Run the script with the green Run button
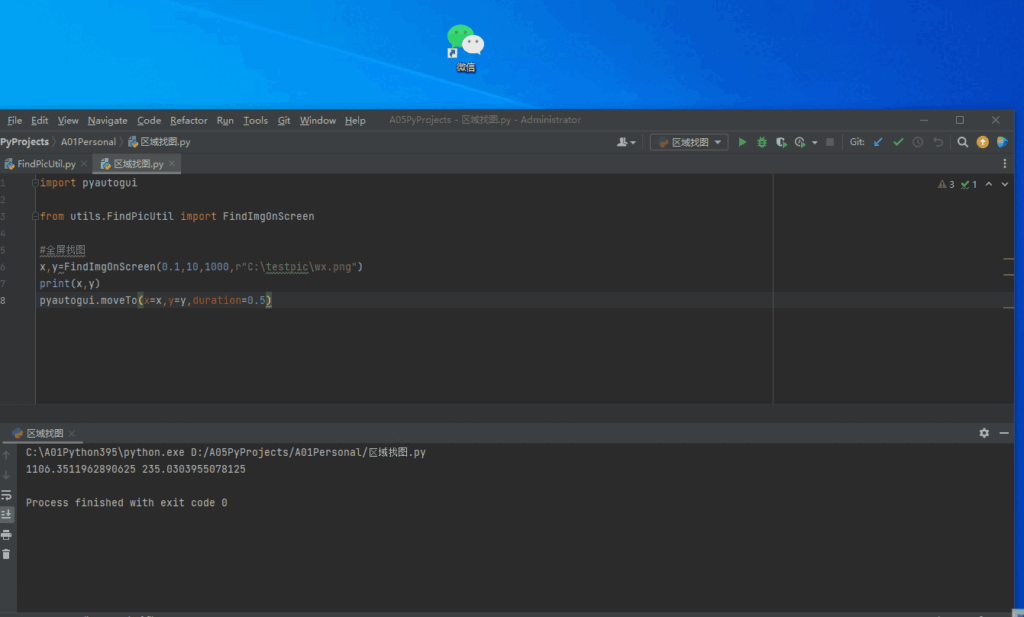Image resolution: width=1024 pixels, height=617 pixels. [x=742, y=142]
